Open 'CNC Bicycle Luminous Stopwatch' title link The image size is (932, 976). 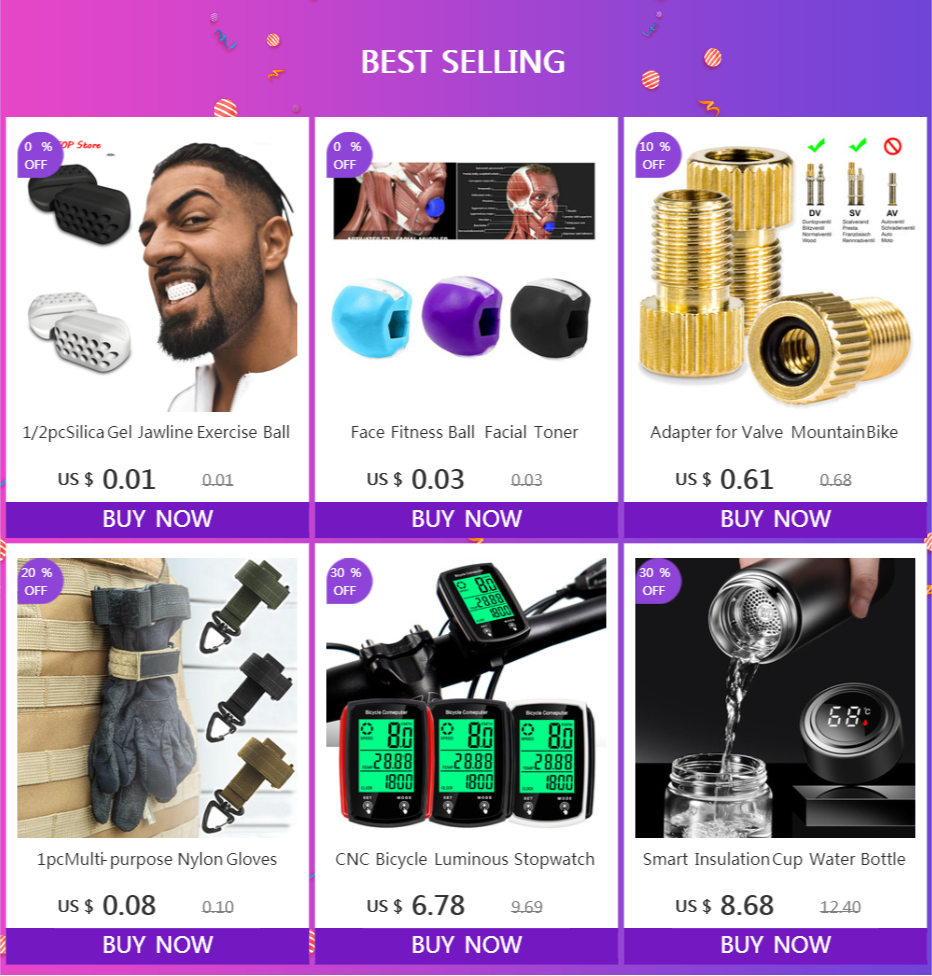464,859
